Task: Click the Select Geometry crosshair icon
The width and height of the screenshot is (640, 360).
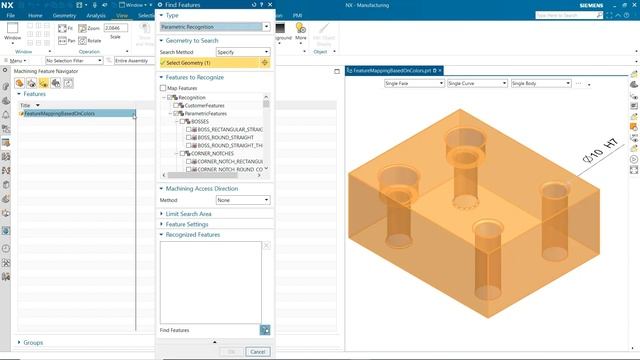Action: pyautogui.click(x=264, y=62)
